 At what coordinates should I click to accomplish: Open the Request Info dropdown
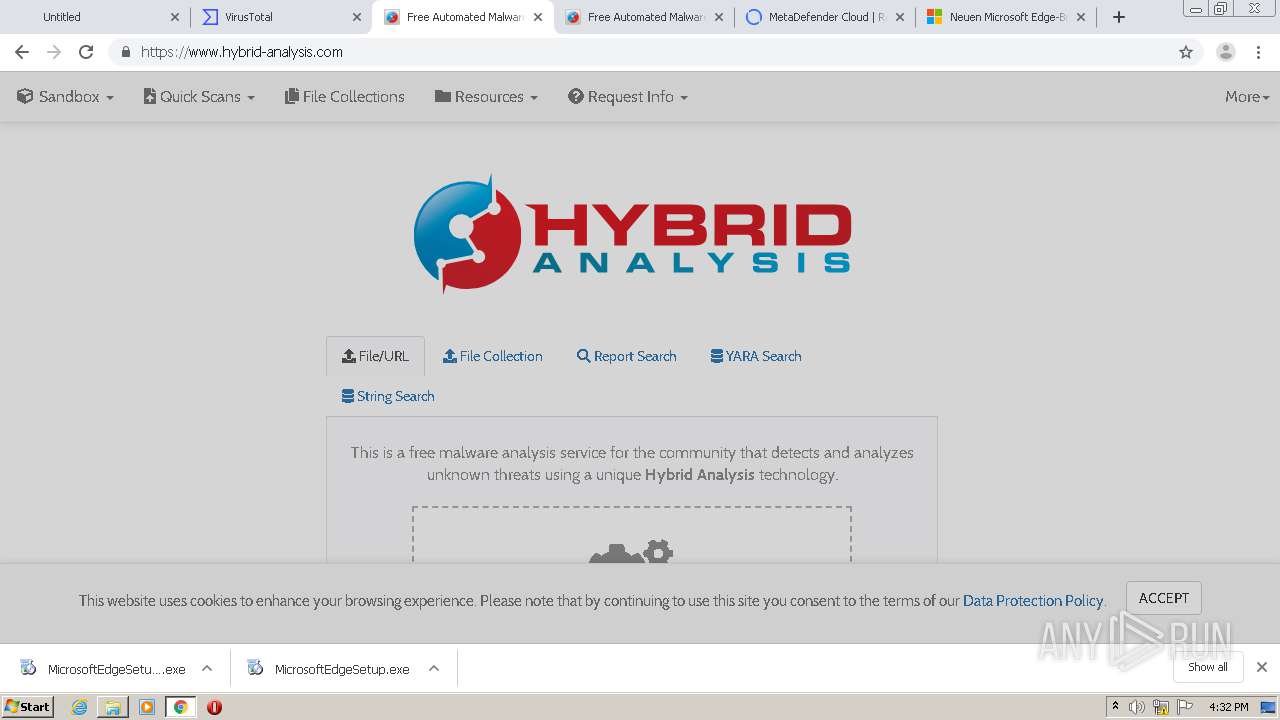tap(628, 97)
